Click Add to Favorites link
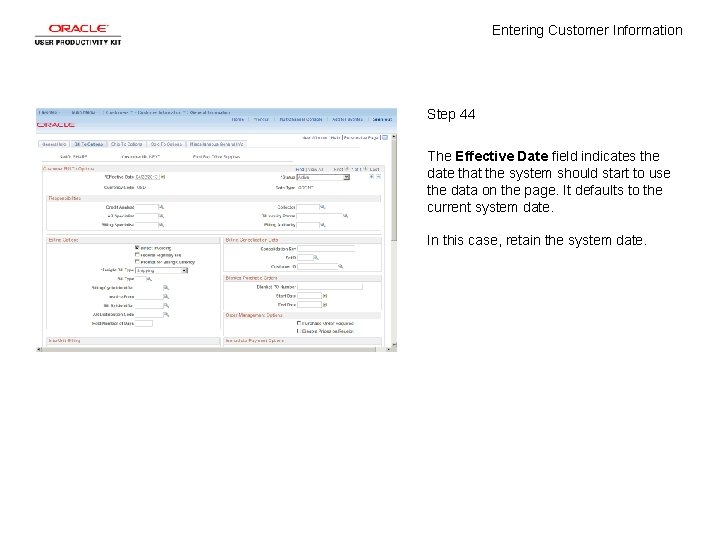Image resolution: width=720 pixels, height=540 pixels. pos(347,119)
